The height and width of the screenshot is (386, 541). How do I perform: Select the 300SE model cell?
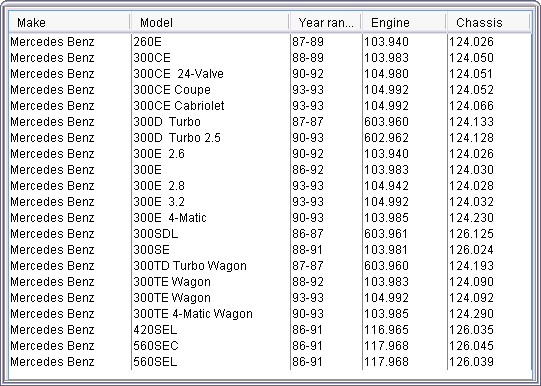click(211, 249)
